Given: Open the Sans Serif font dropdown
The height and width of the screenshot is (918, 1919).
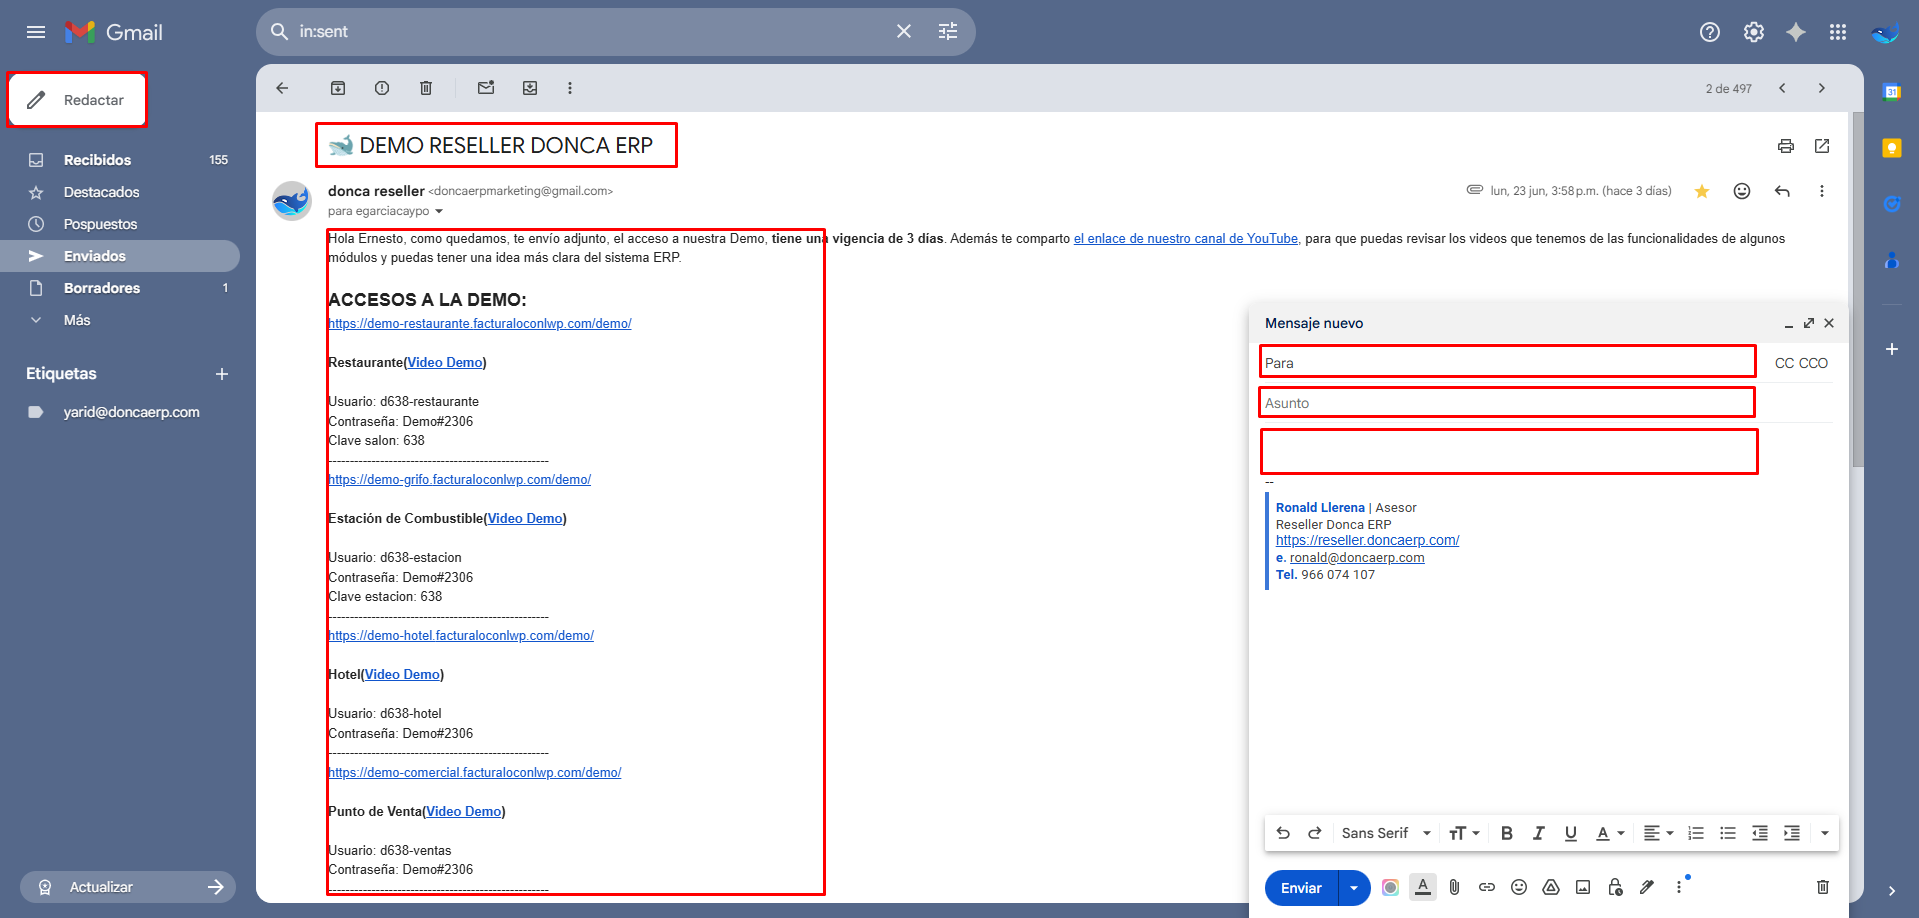Looking at the screenshot, I should pyautogui.click(x=1386, y=833).
